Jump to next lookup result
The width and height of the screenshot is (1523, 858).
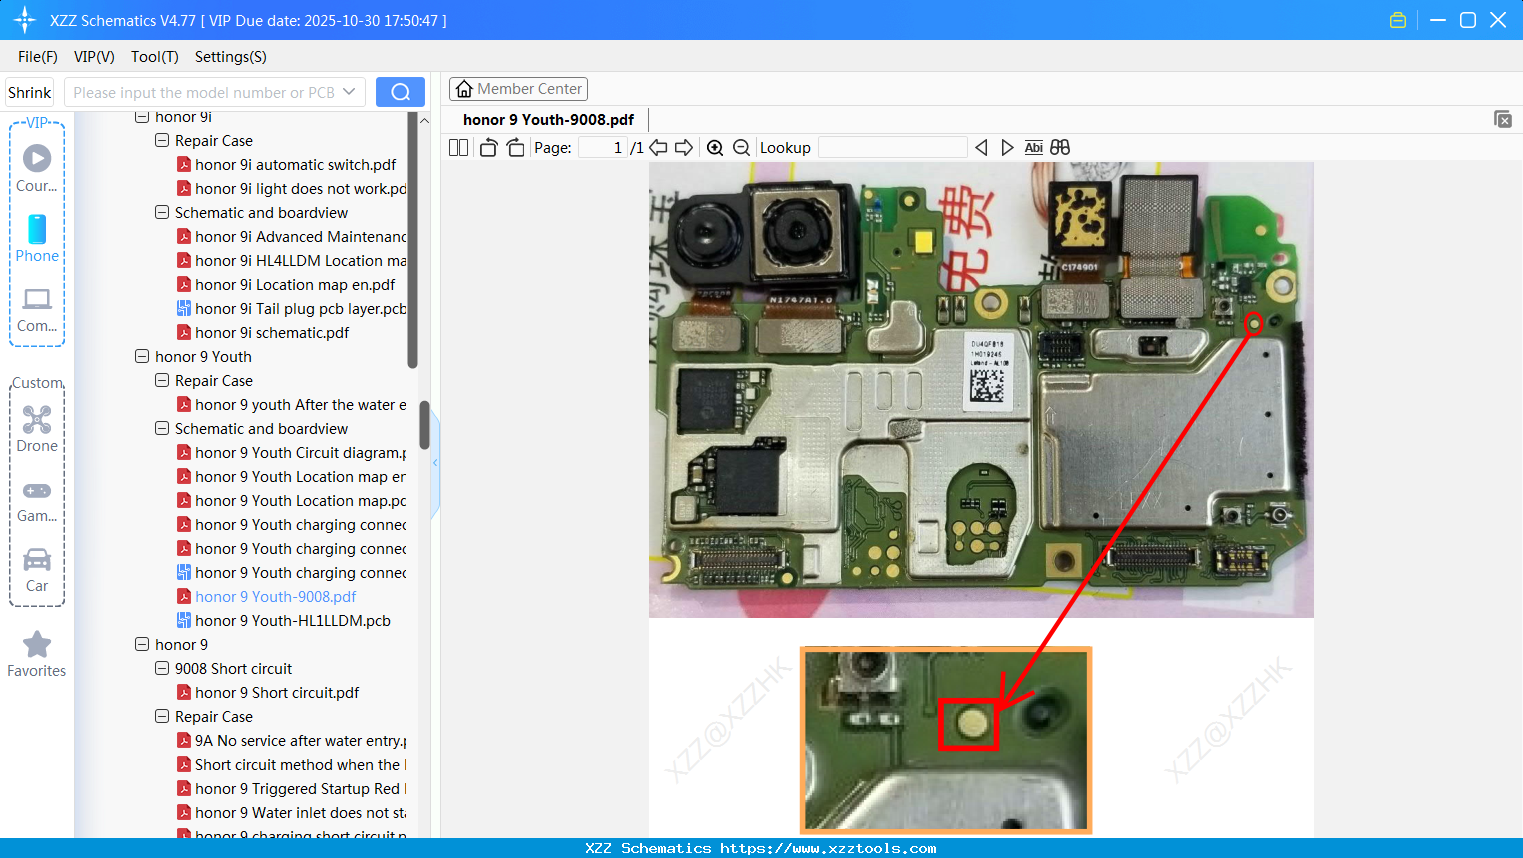coord(1007,148)
